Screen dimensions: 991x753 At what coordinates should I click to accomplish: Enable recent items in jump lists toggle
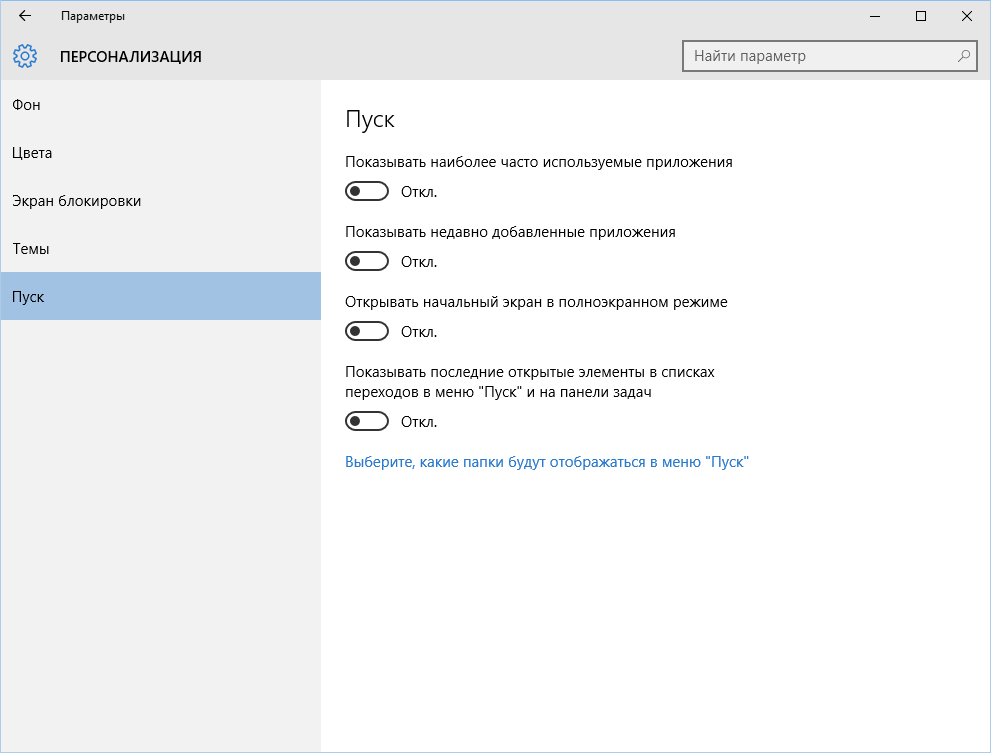point(366,421)
